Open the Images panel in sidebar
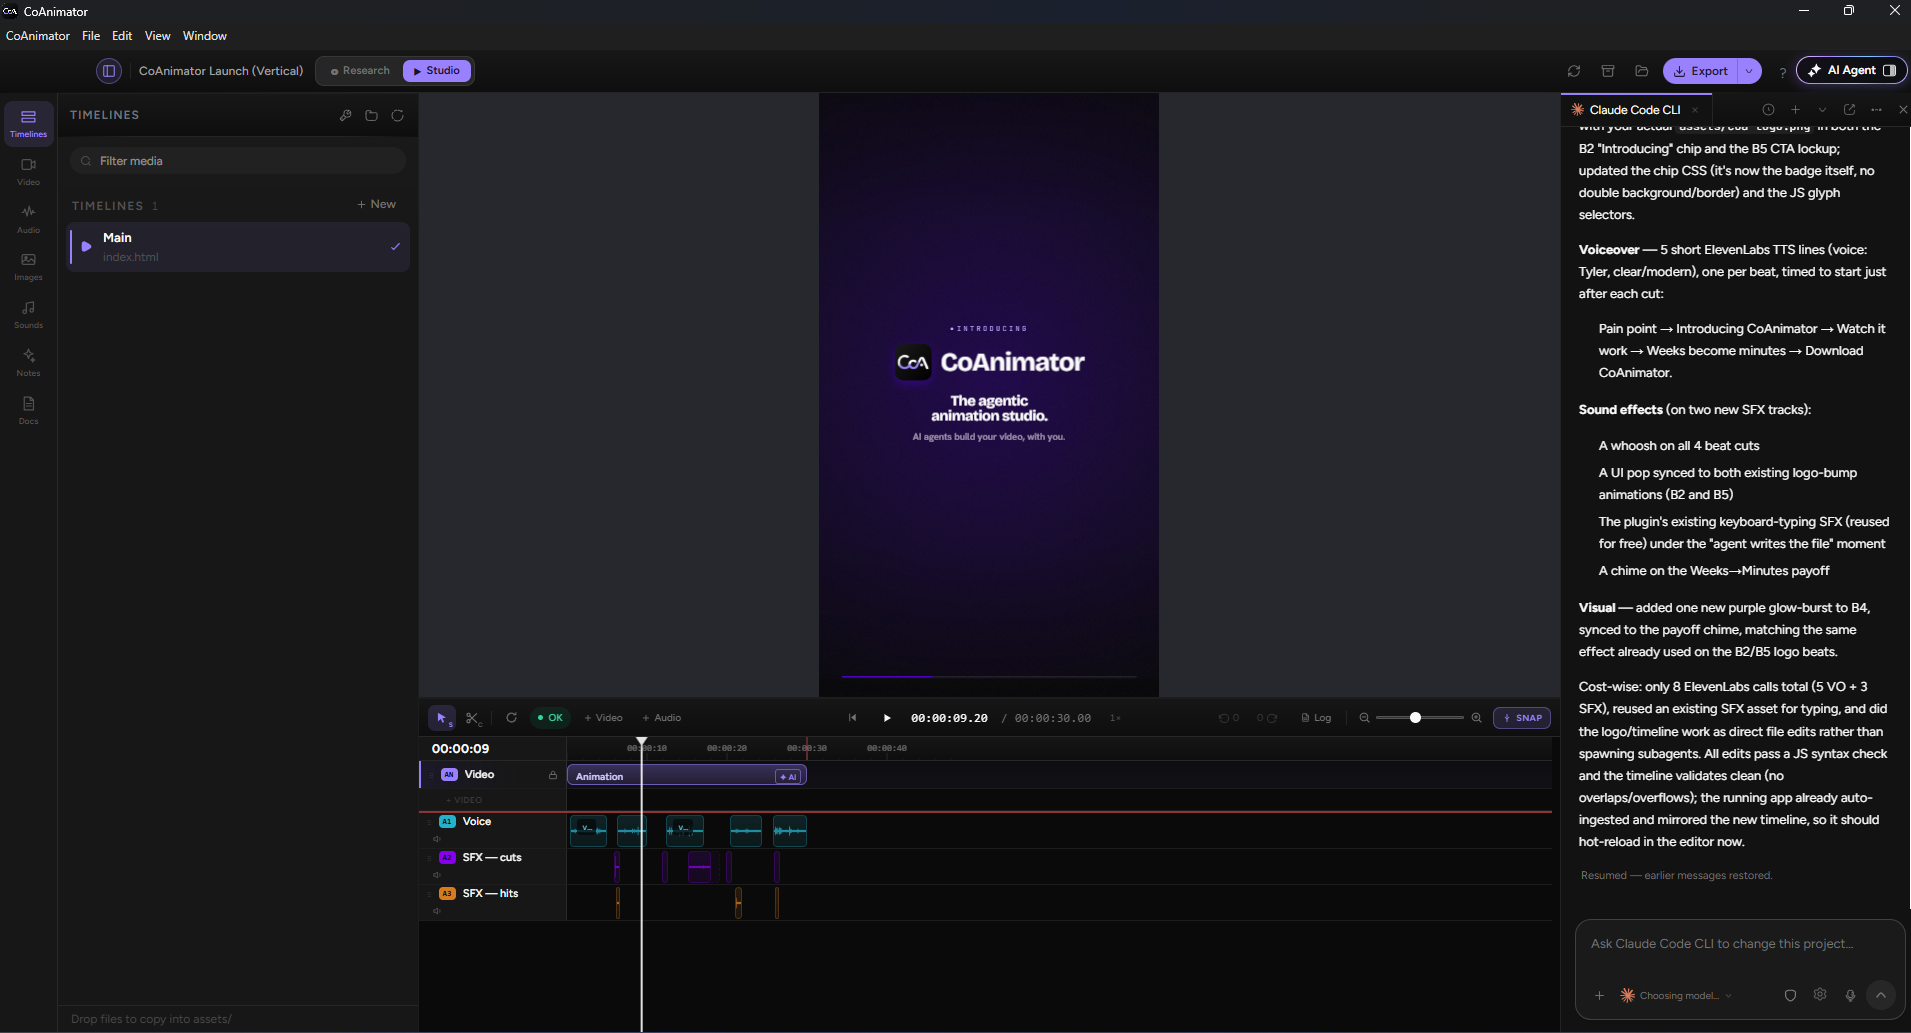1911x1033 pixels. pos(28,266)
